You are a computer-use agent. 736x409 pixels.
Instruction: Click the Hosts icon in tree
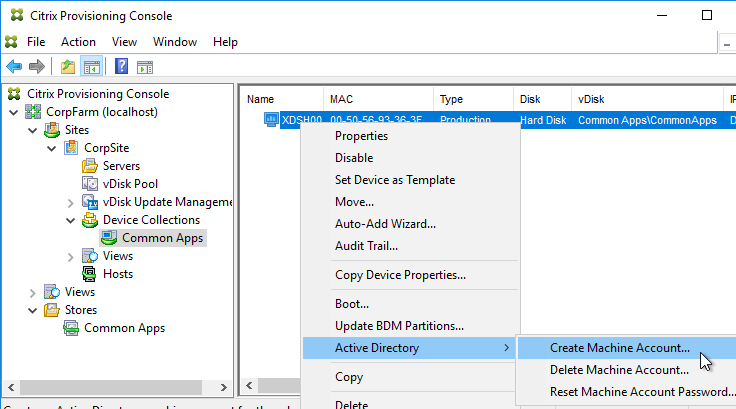point(89,274)
